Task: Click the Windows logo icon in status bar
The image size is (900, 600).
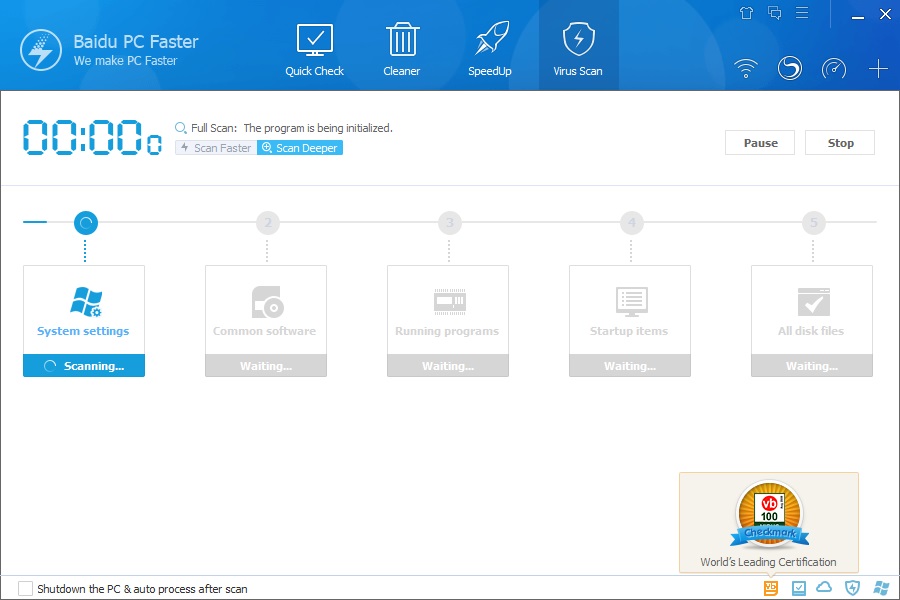Action: coord(879,587)
